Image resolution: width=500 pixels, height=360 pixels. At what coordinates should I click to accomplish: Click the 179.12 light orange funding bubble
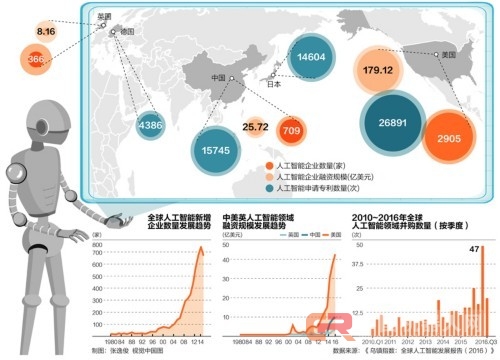378,70
